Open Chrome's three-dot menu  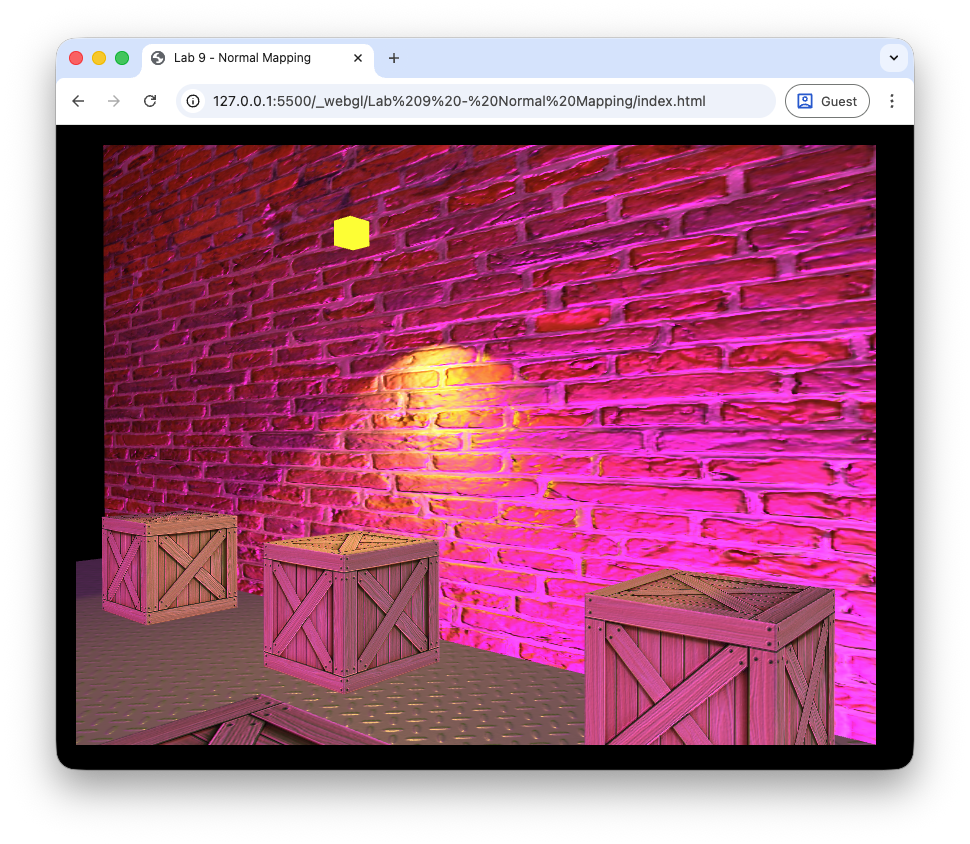tap(892, 101)
